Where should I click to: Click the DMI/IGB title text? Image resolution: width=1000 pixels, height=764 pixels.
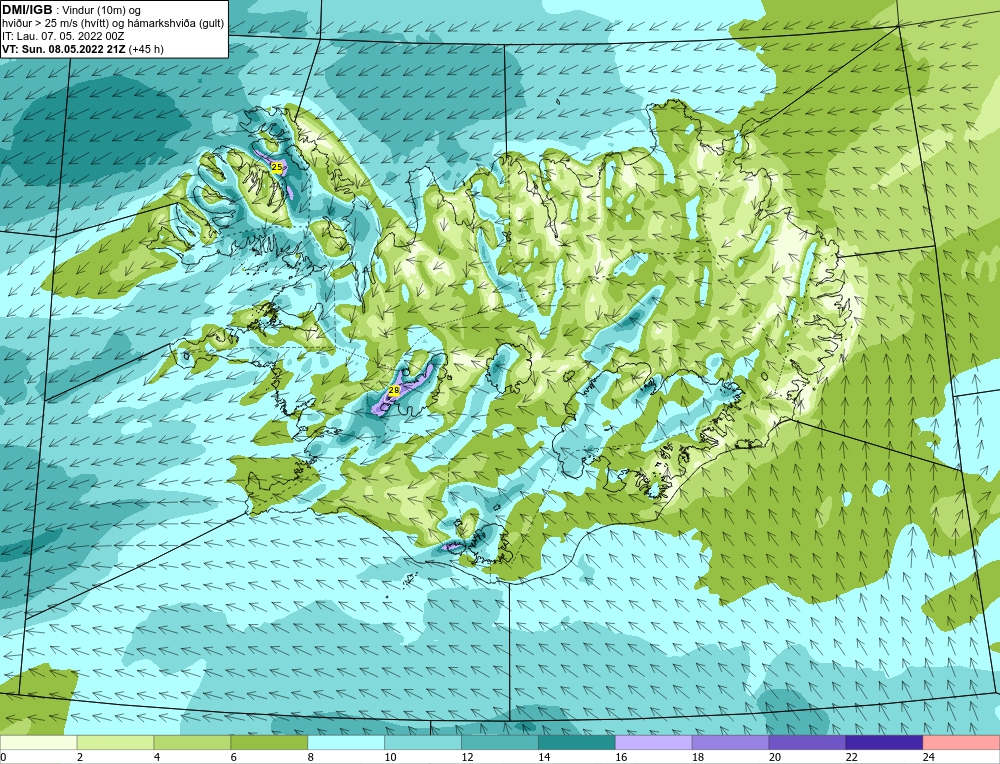point(27,10)
